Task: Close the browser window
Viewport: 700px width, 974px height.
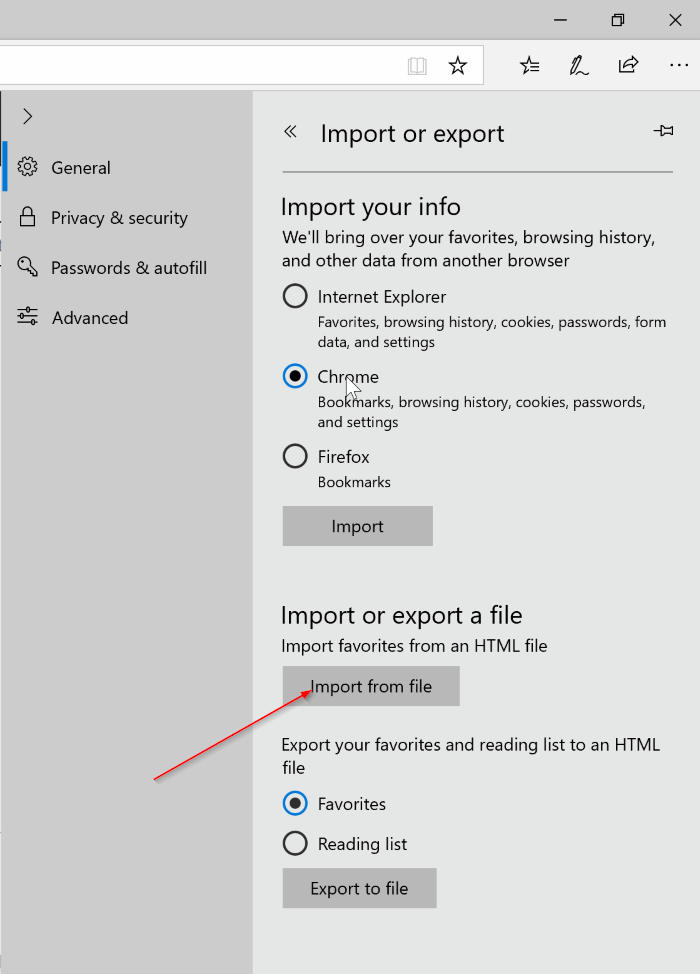Action: coord(675,20)
